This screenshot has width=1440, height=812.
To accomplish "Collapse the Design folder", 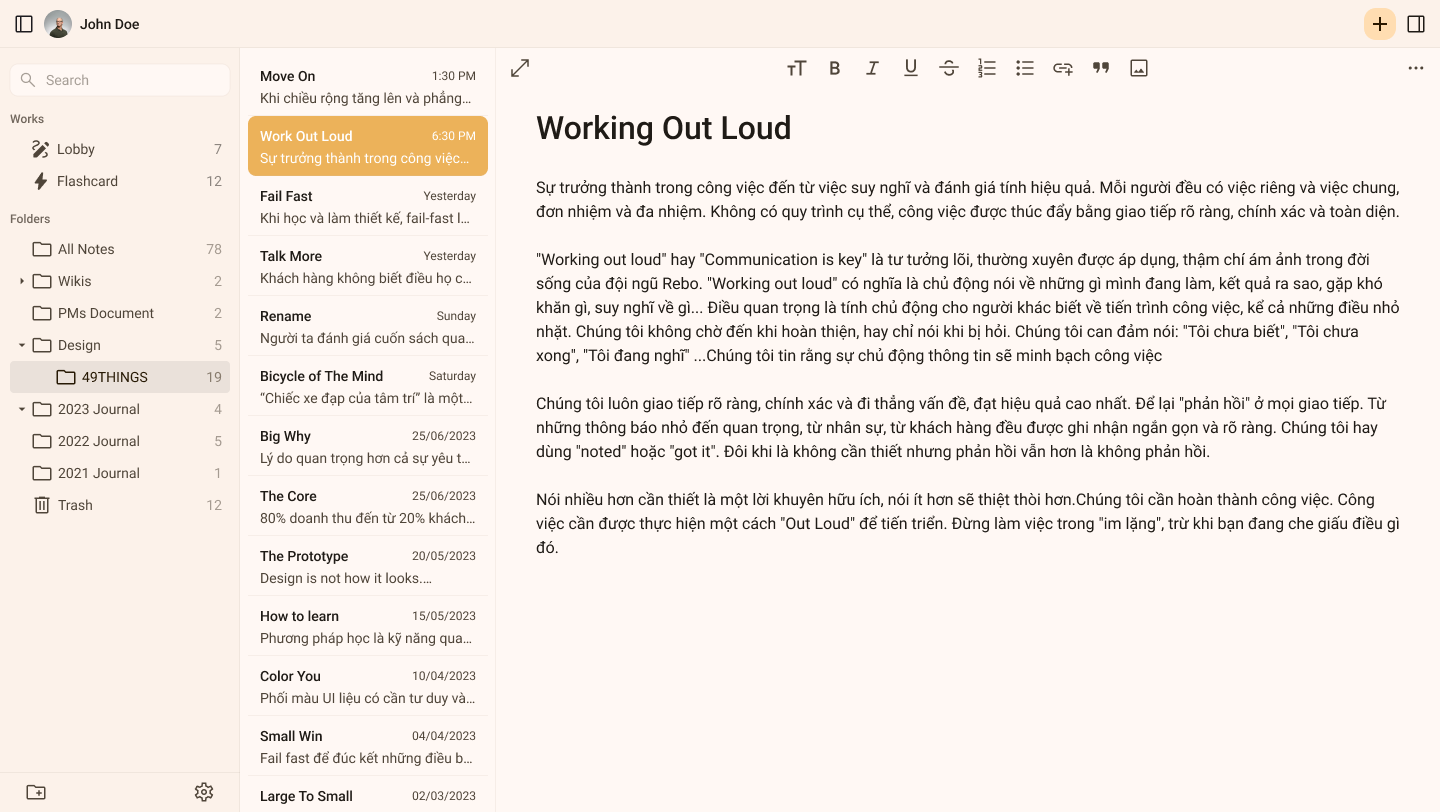I will pos(22,345).
